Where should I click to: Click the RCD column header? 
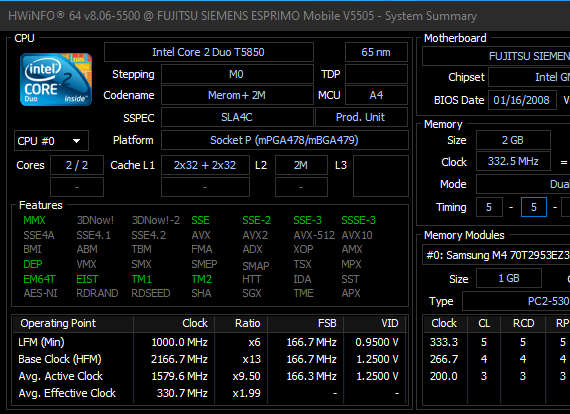click(x=523, y=323)
